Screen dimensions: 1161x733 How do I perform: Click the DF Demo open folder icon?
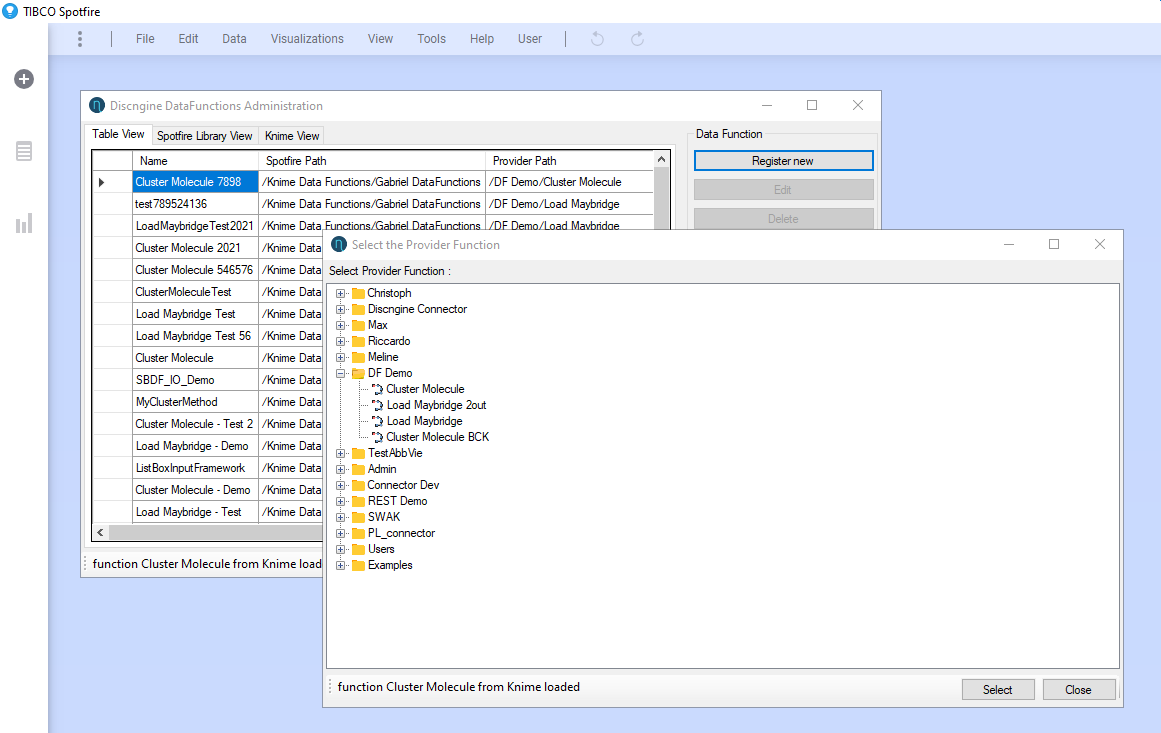tap(358, 373)
